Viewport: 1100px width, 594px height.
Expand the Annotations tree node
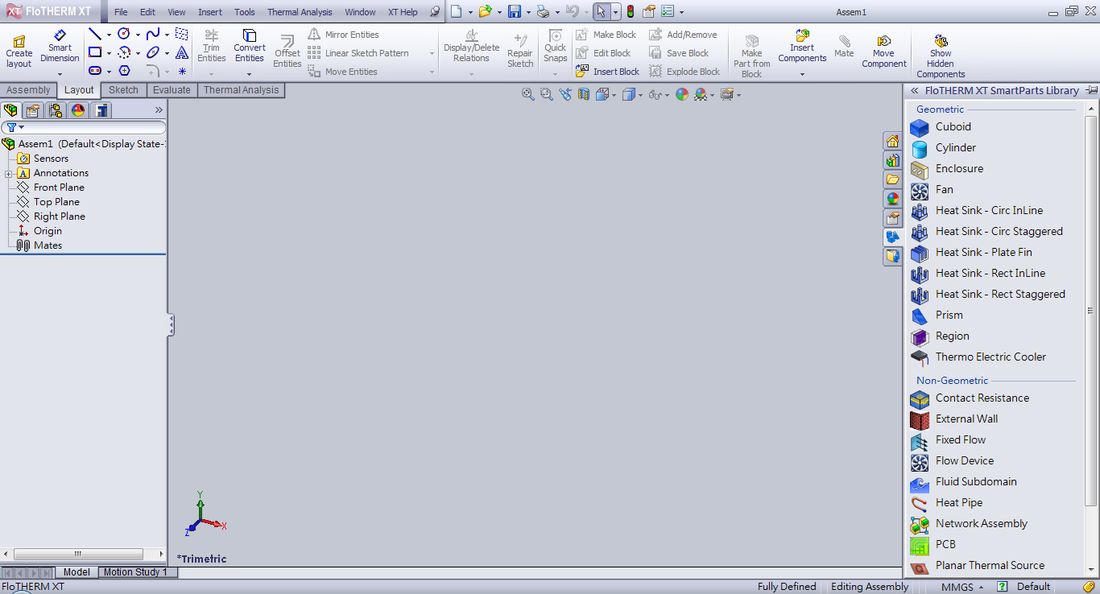point(8,173)
